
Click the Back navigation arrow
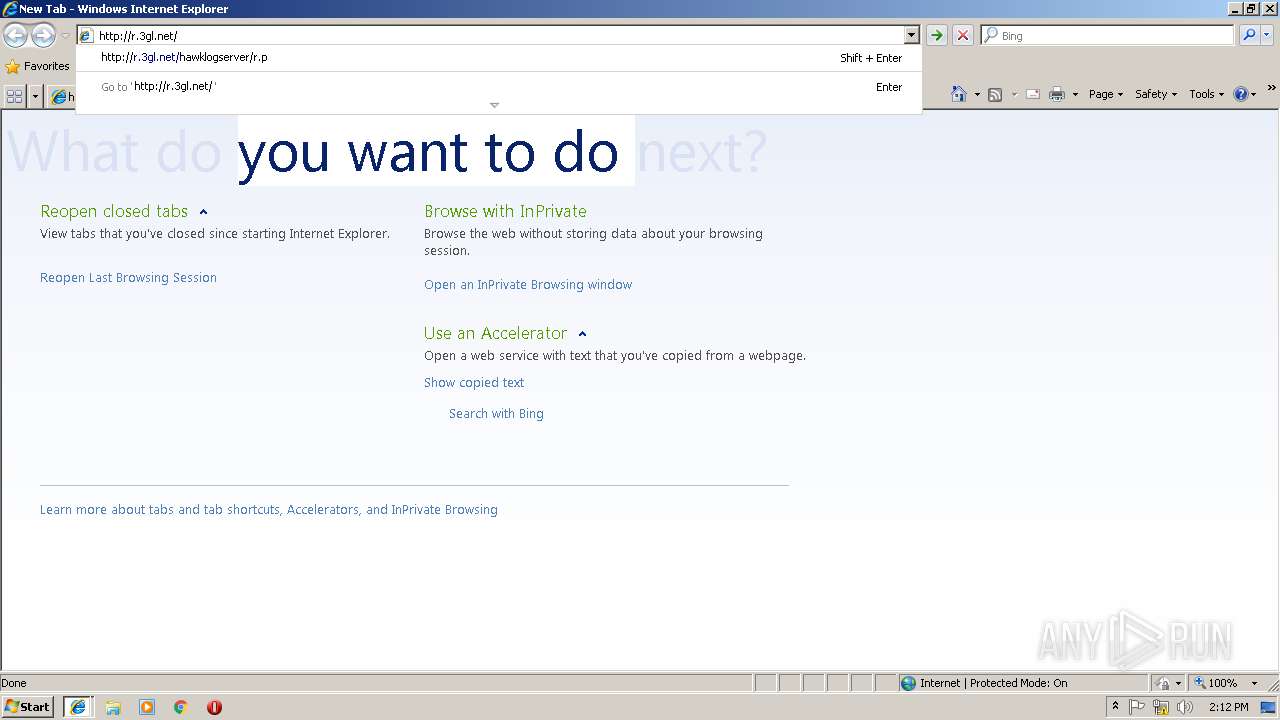15,36
